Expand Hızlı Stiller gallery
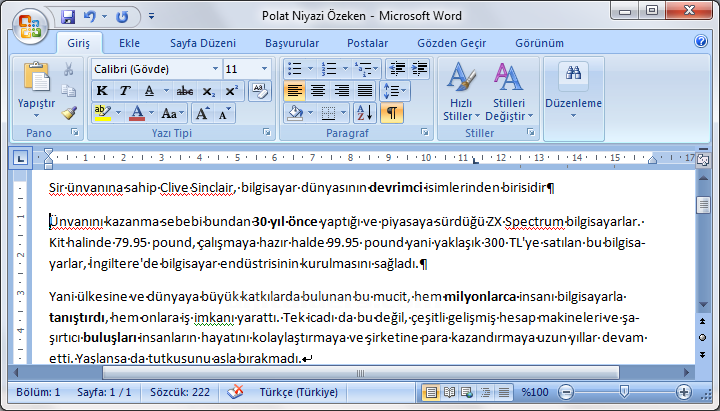The image size is (720, 411). tap(461, 91)
